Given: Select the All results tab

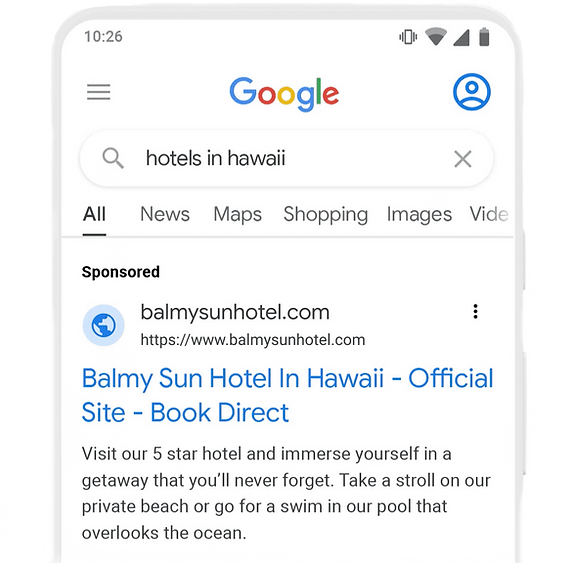Looking at the screenshot, I should coord(94,214).
